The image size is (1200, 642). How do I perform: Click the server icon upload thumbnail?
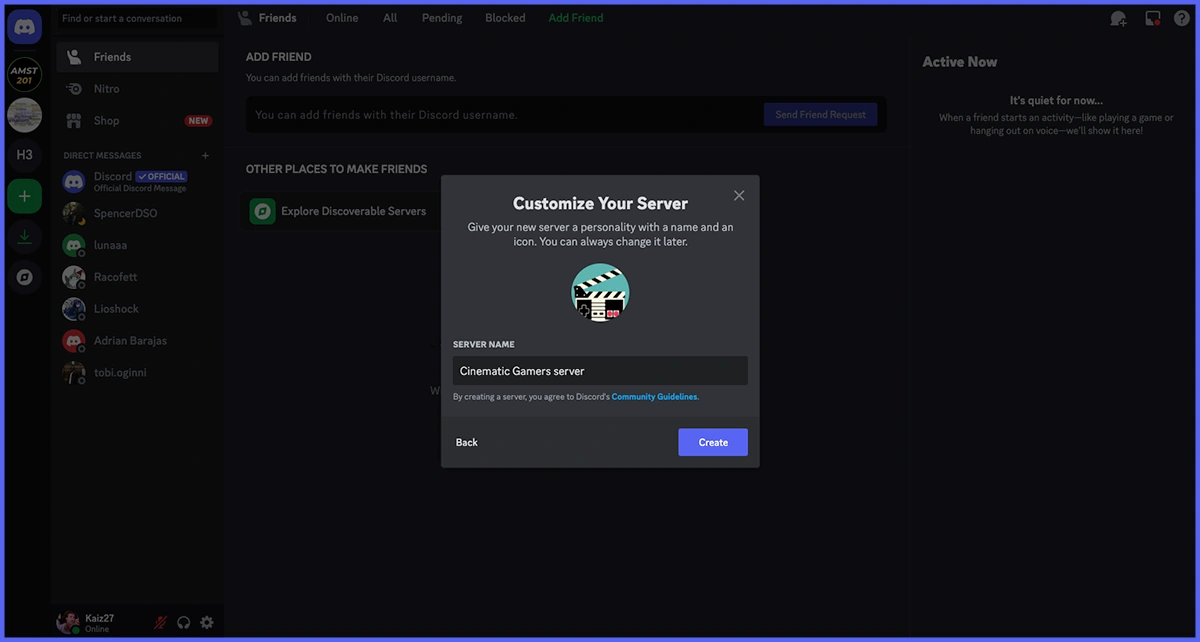pyautogui.click(x=600, y=292)
